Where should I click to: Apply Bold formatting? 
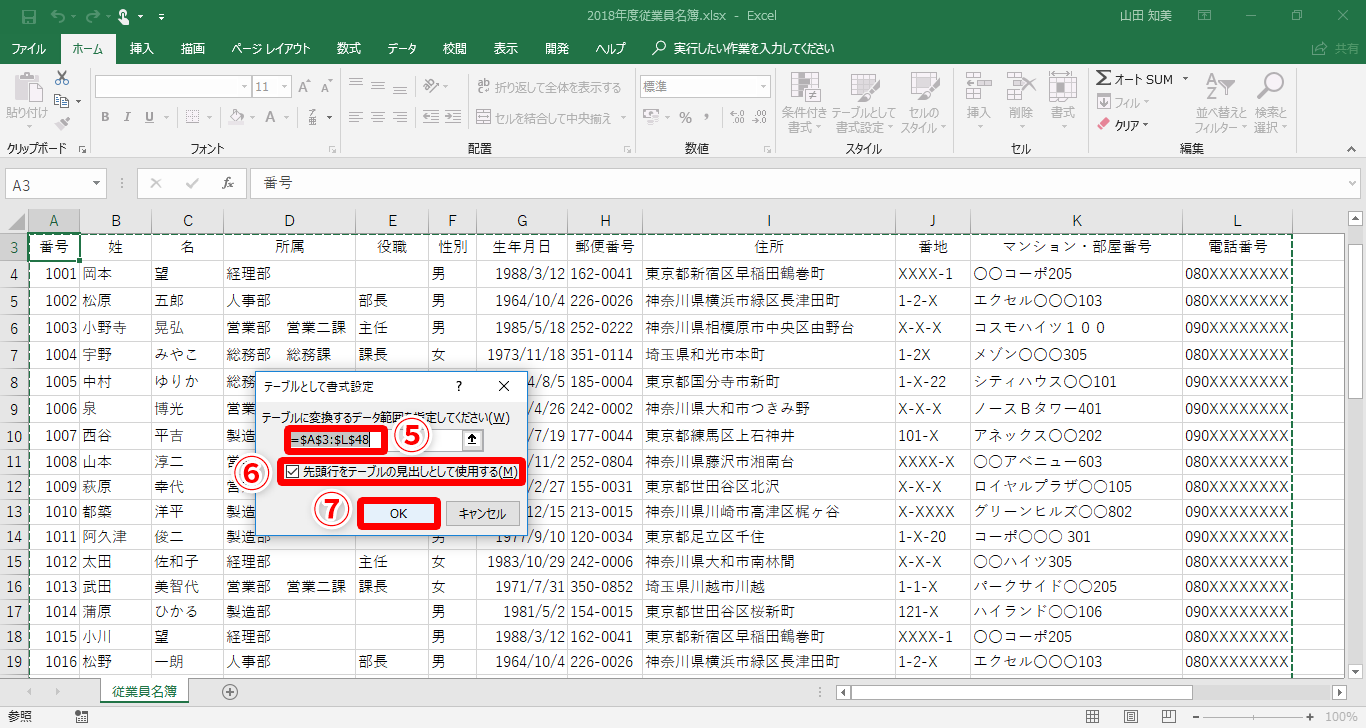coord(105,118)
